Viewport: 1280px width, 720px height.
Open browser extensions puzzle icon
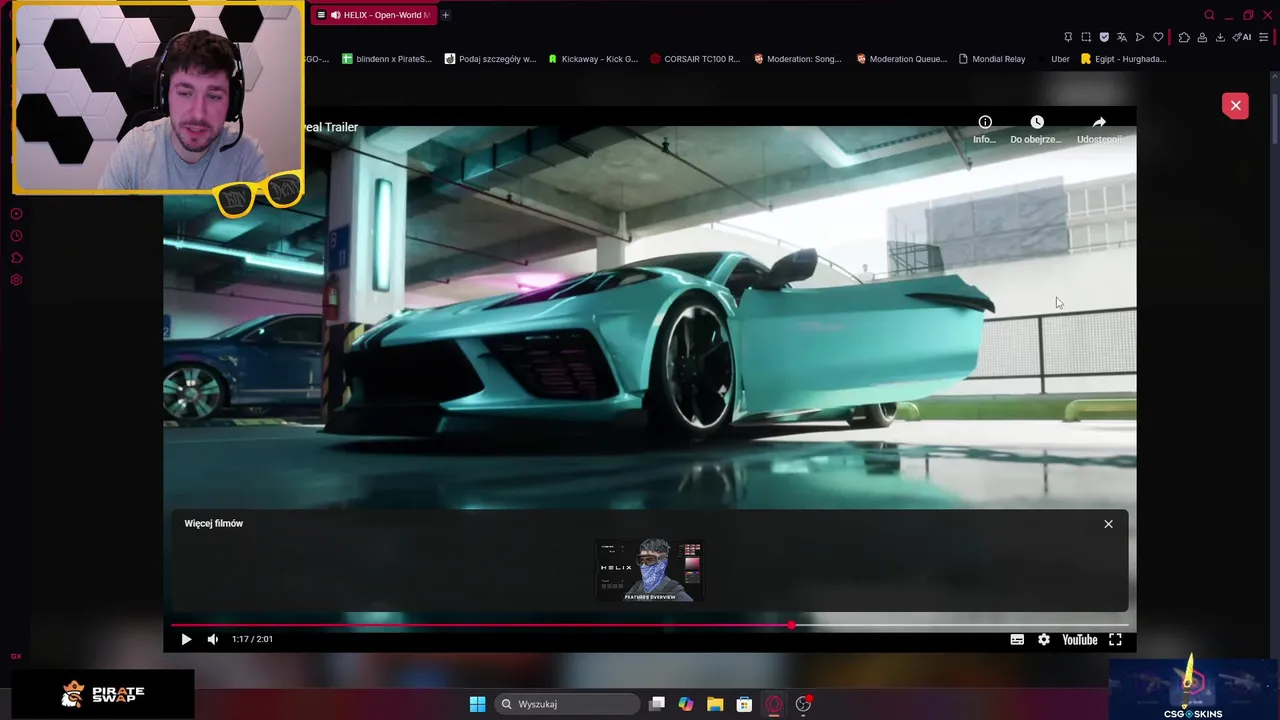[1184, 37]
